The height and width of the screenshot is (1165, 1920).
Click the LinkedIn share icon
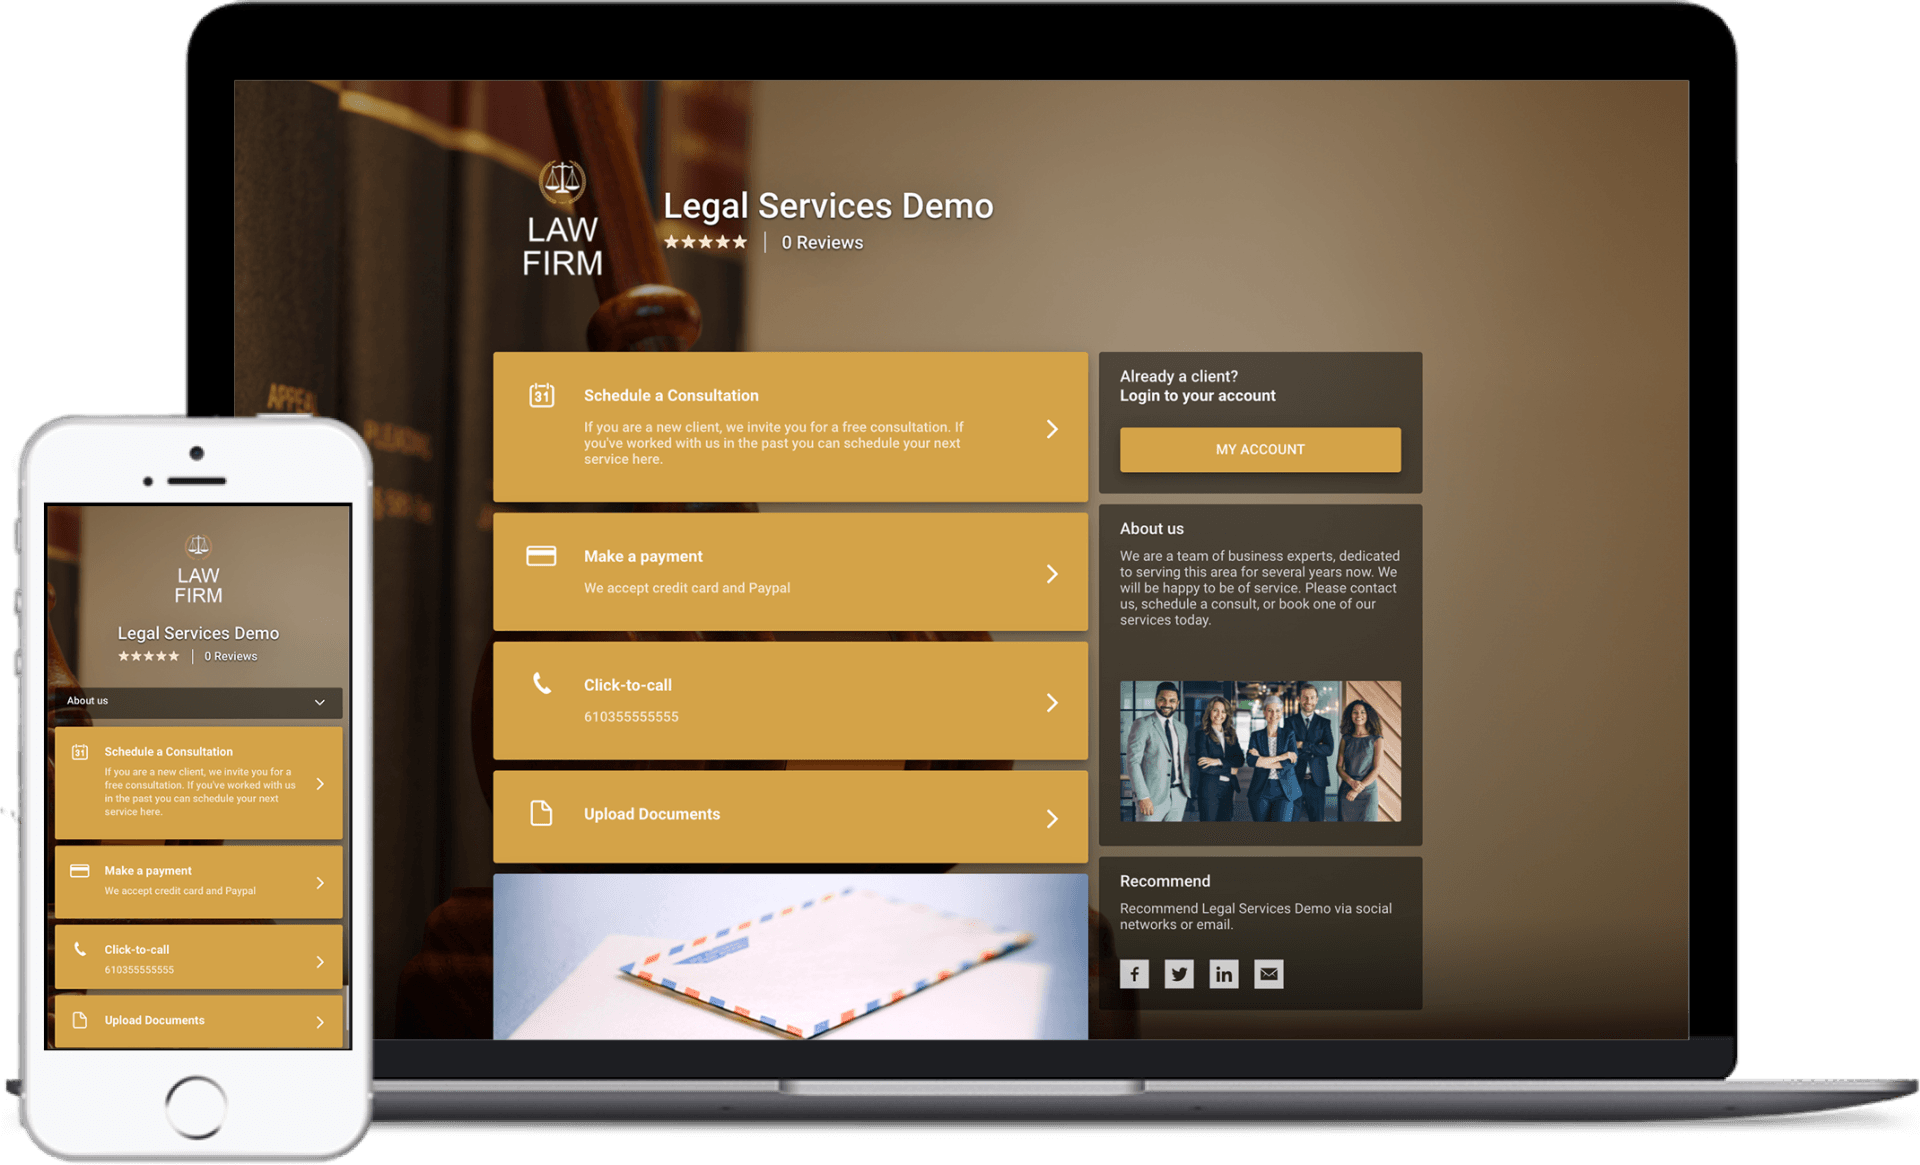coord(1224,974)
